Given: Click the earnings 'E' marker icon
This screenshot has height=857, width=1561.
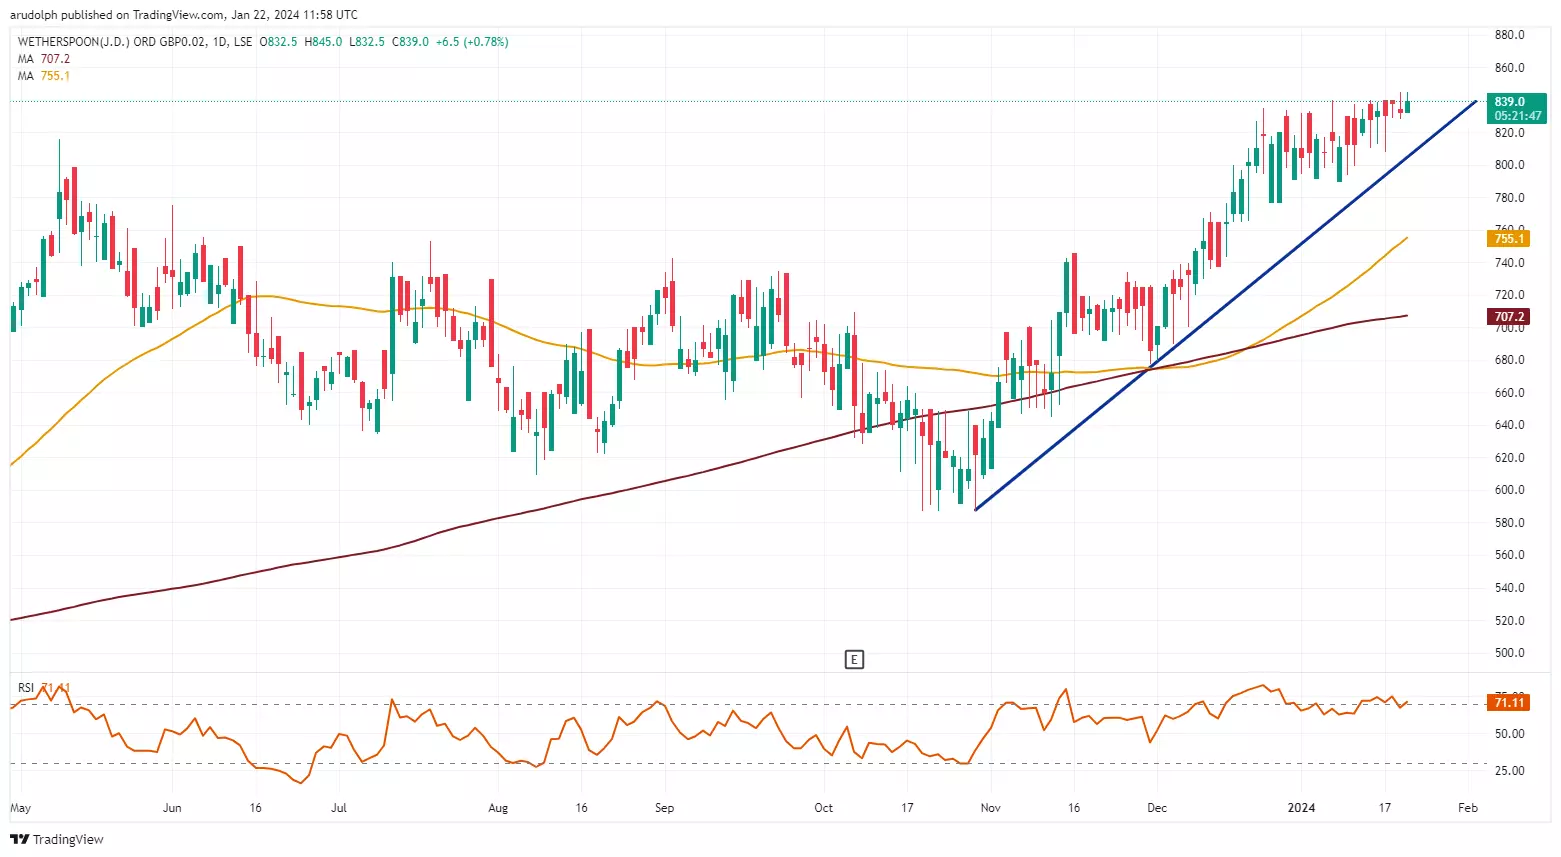Looking at the screenshot, I should tap(854, 659).
